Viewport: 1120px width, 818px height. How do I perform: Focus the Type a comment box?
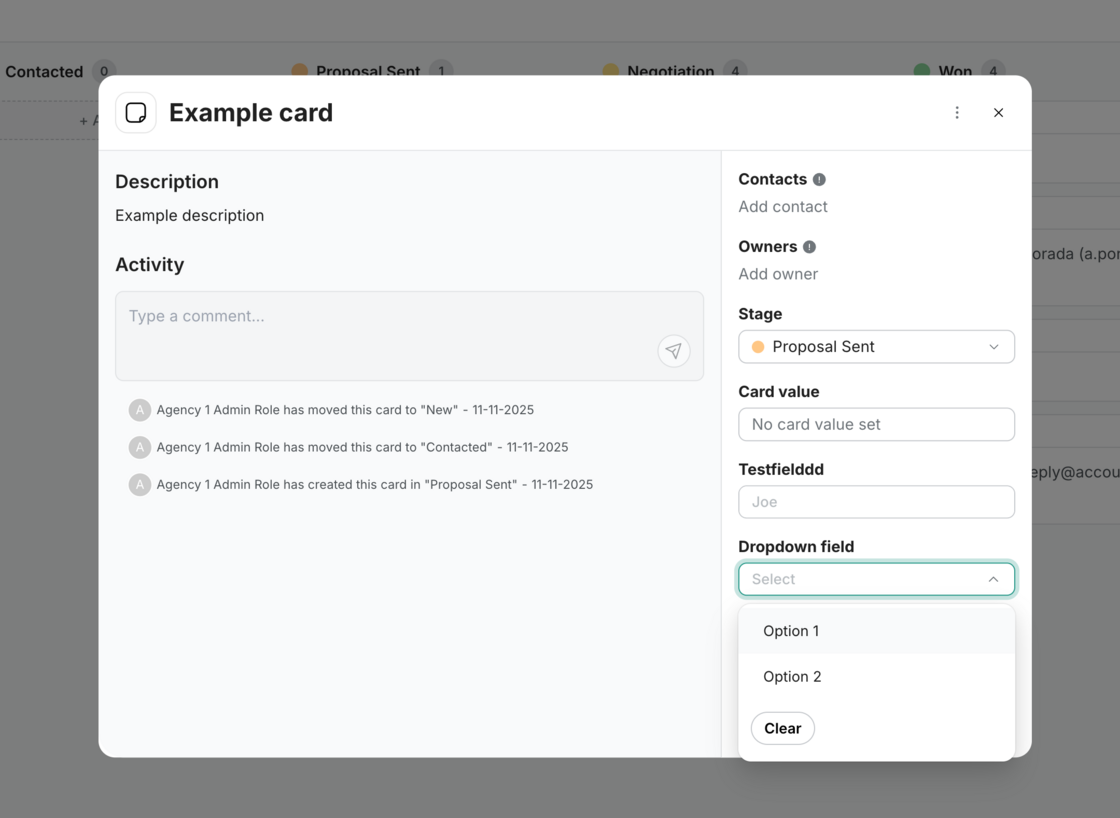(x=409, y=336)
